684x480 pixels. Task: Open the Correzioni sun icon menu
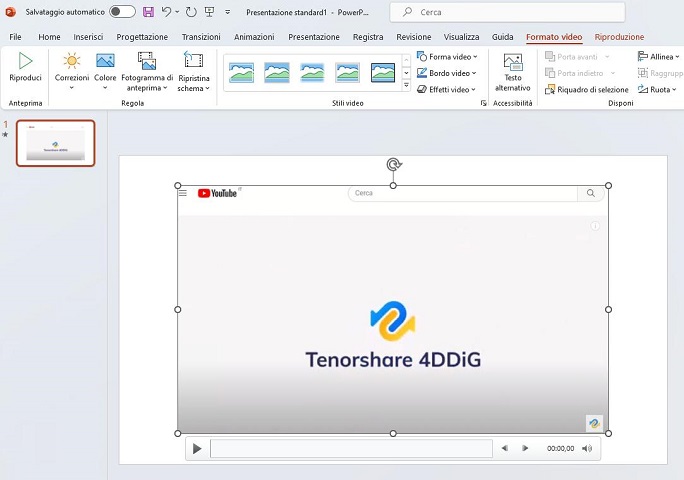pos(72,71)
